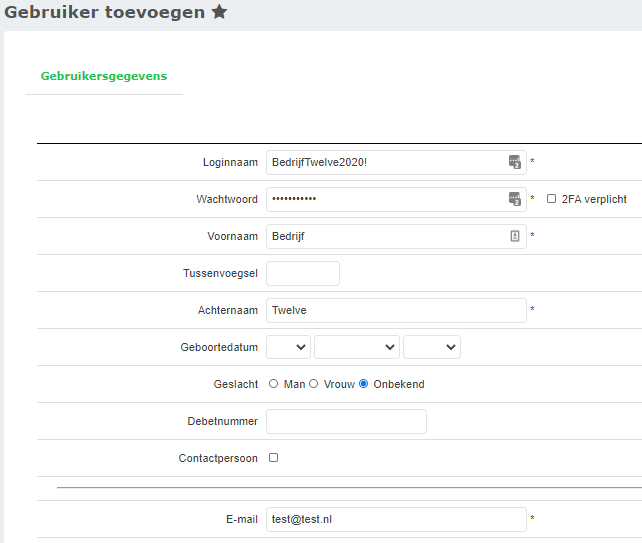The height and width of the screenshot is (543, 642).
Task: Click the empty Debetnummer field
Action: tap(346, 421)
